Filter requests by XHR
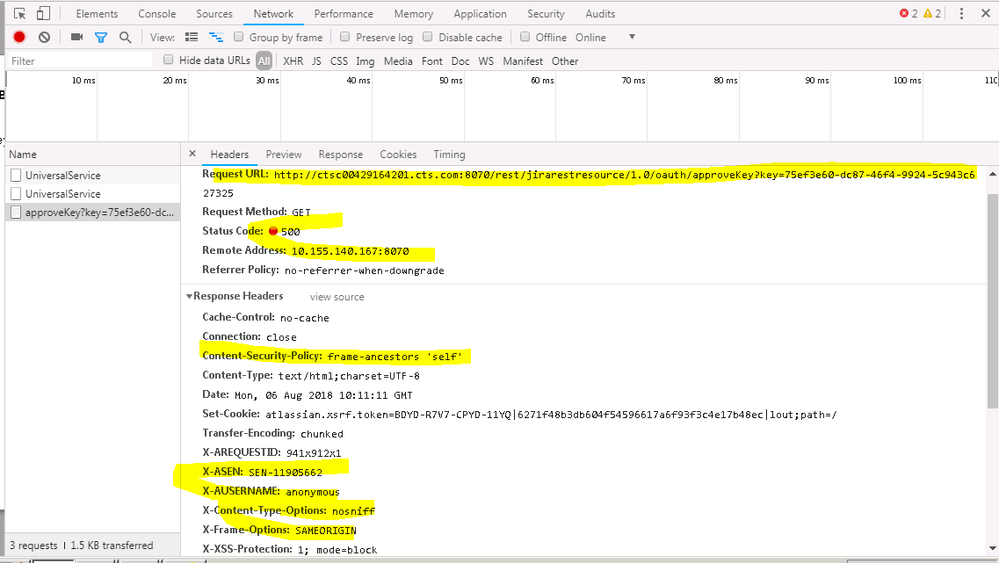999x563 pixels. (x=293, y=61)
